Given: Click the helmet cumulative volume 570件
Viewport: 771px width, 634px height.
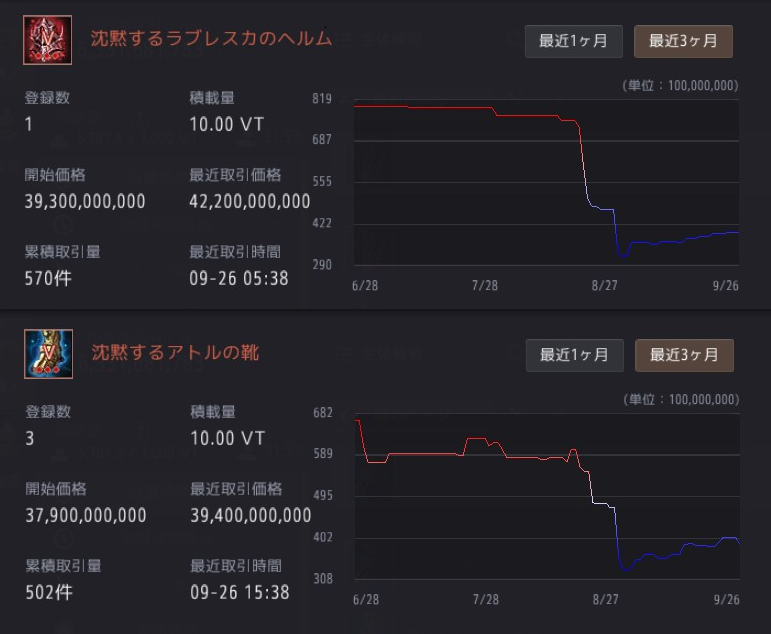Looking at the screenshot, I should pos(48,278).
